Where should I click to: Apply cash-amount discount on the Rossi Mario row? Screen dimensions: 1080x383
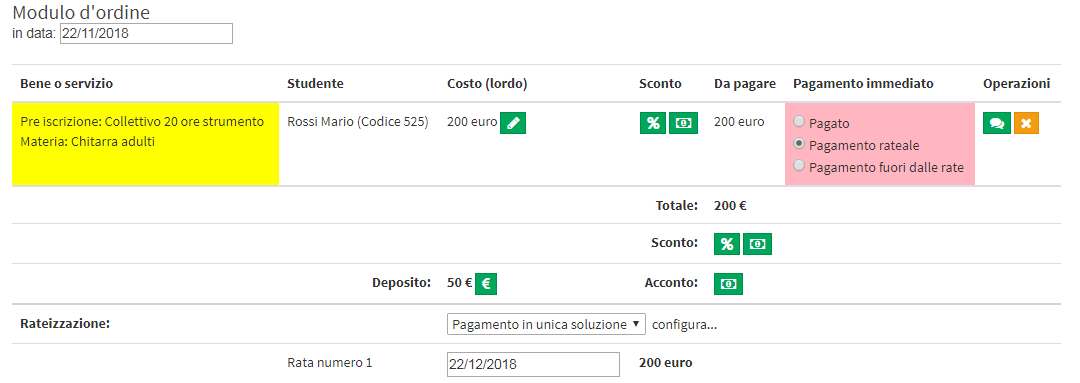[x=685, y=123]
